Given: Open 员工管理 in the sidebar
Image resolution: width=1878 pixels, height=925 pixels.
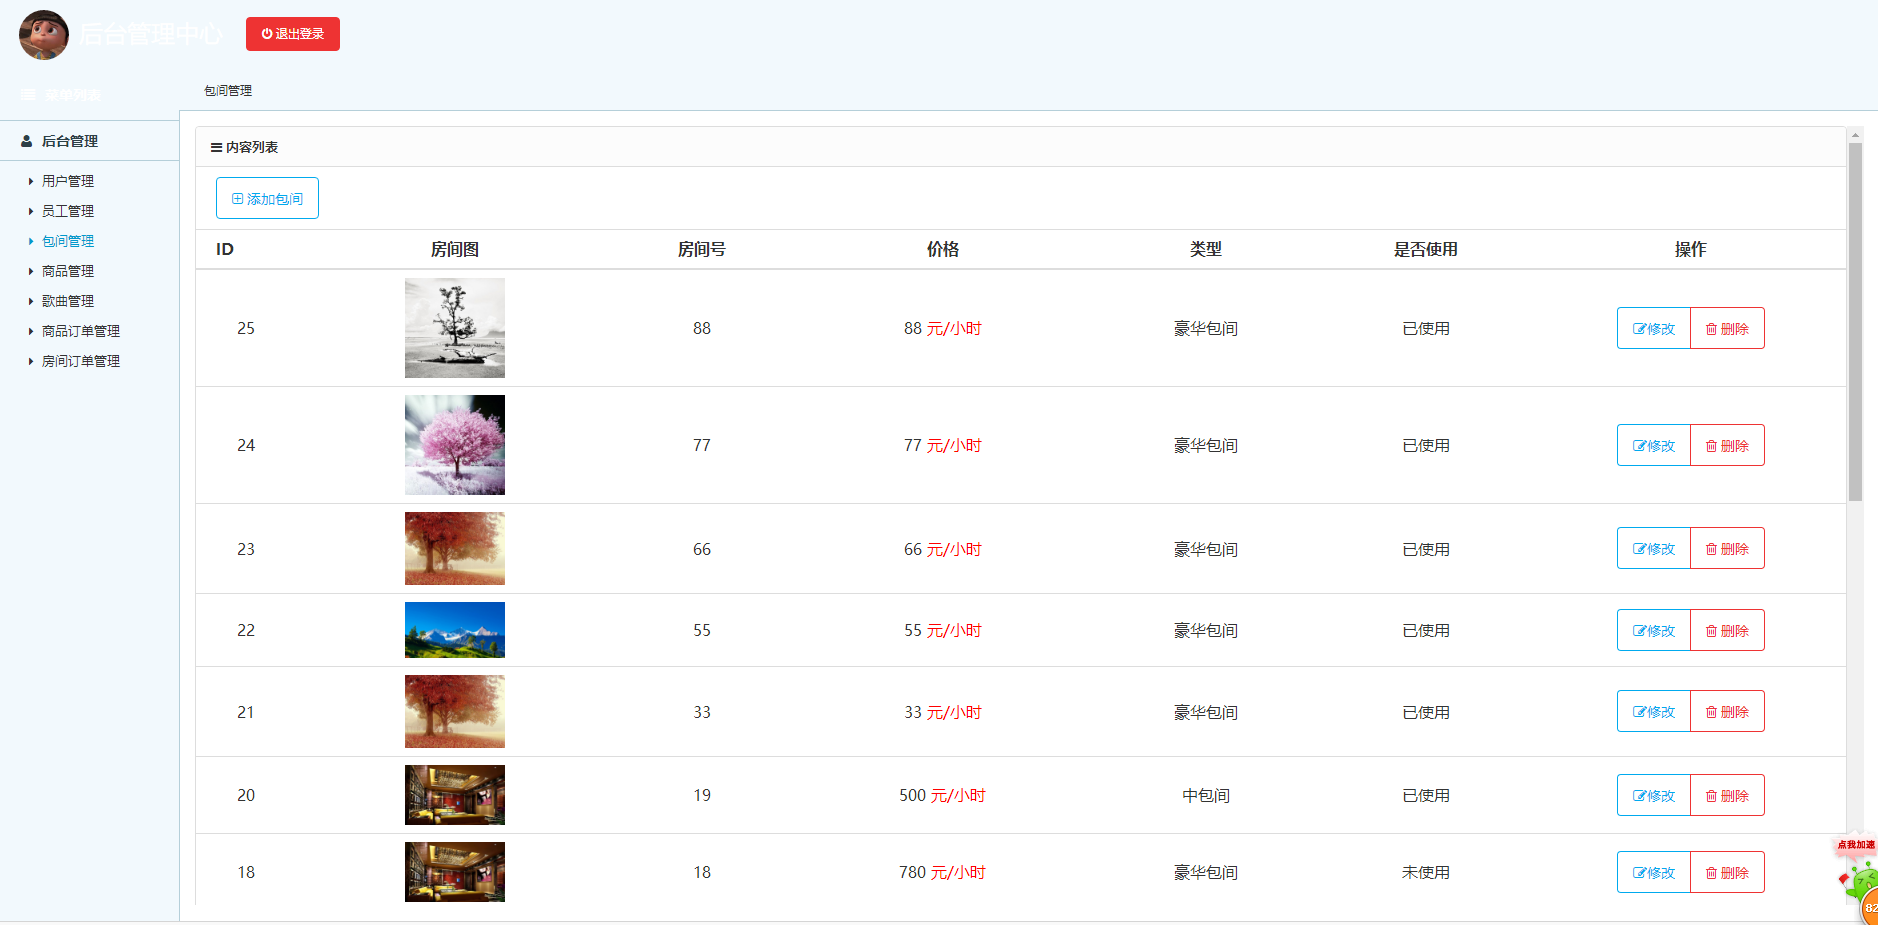Looking at the screenshot, I should pos(68,211).
